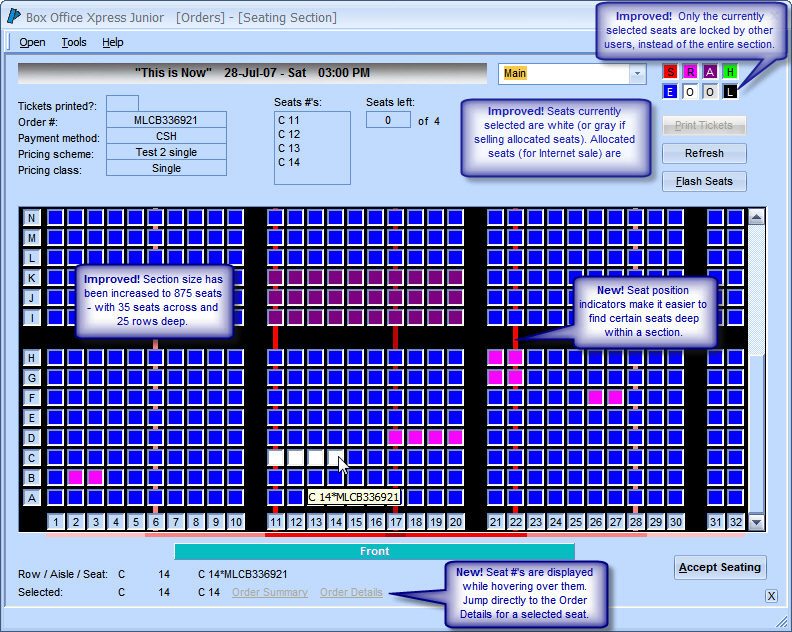Select white seat C 13
This screenshot has width=792, height=632.
point(316,457)
